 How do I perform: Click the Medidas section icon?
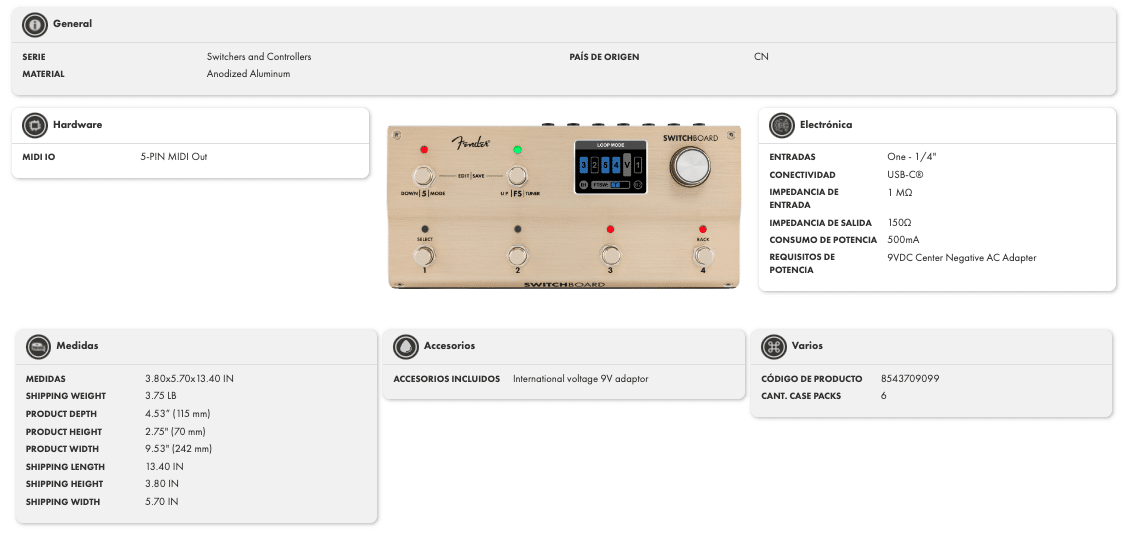point(38,346)
